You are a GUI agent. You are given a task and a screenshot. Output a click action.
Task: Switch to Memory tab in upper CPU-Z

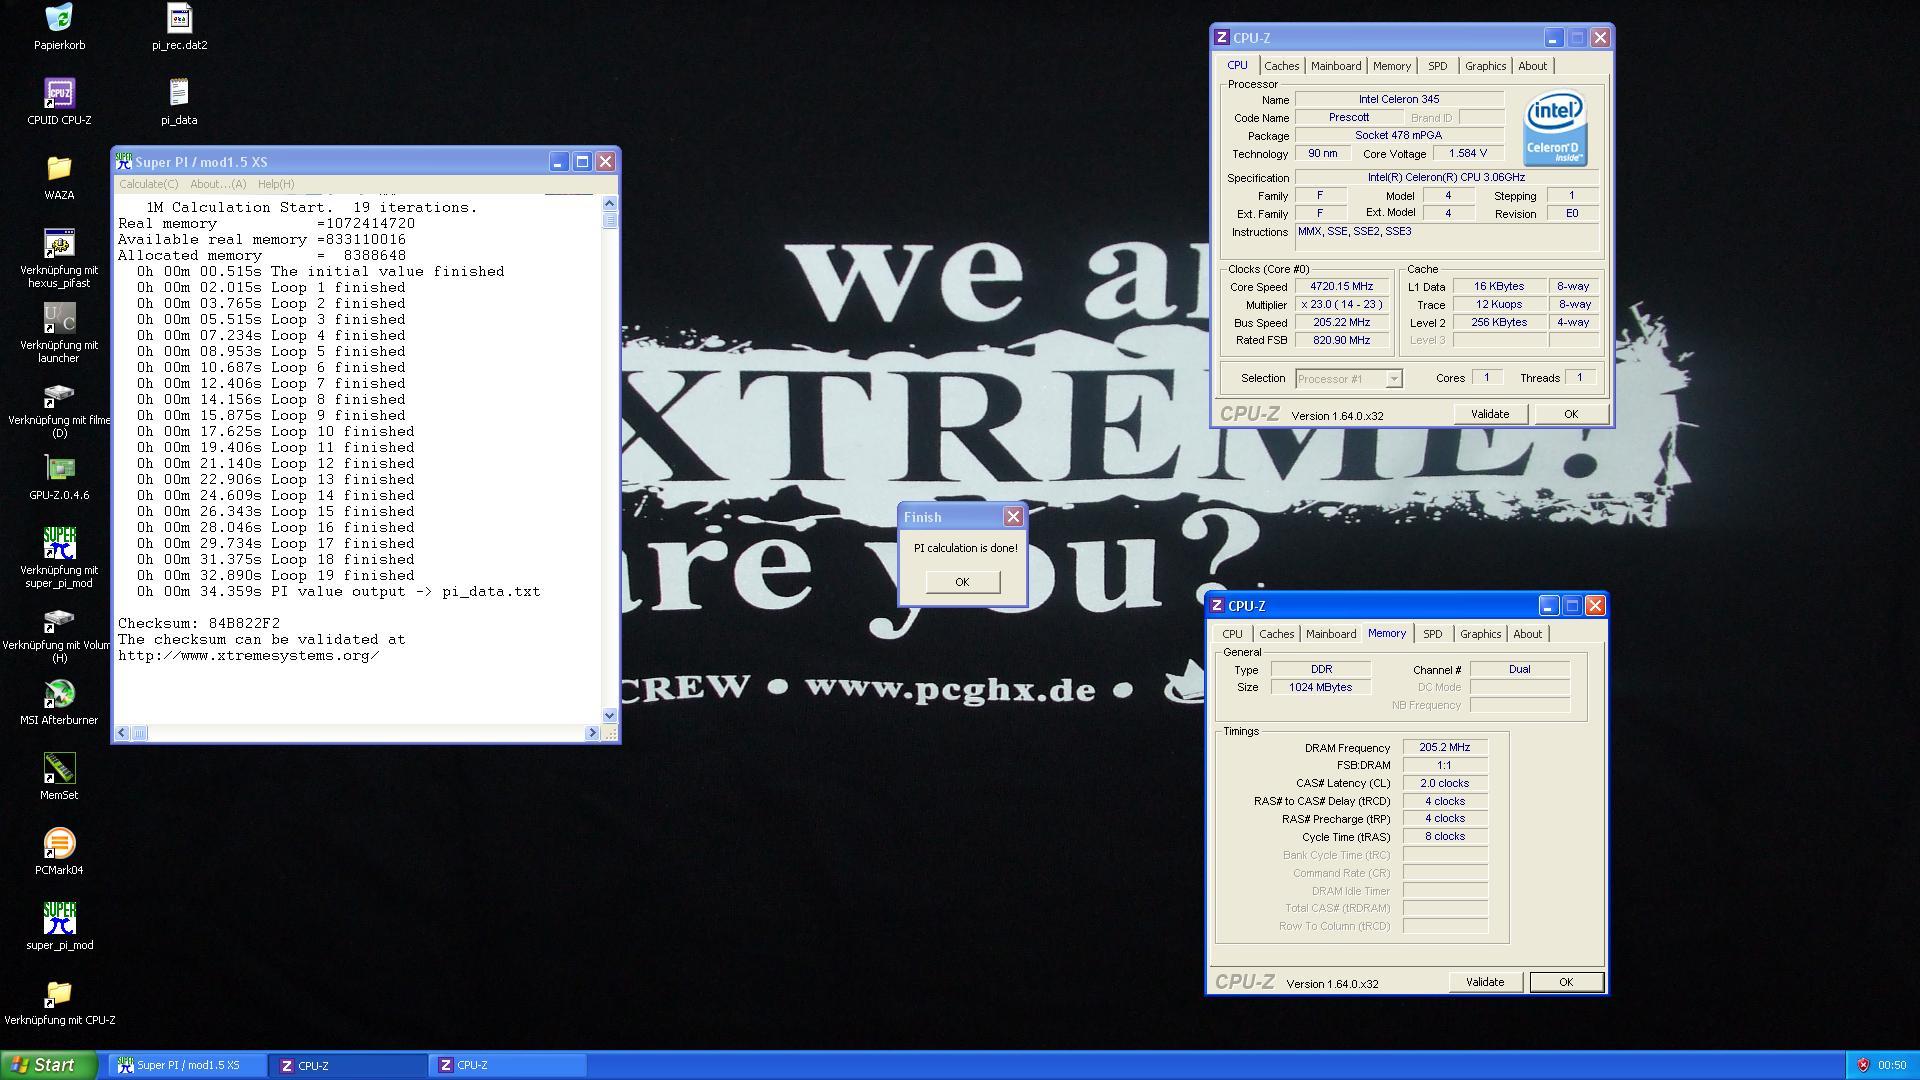pos(1391,66)
